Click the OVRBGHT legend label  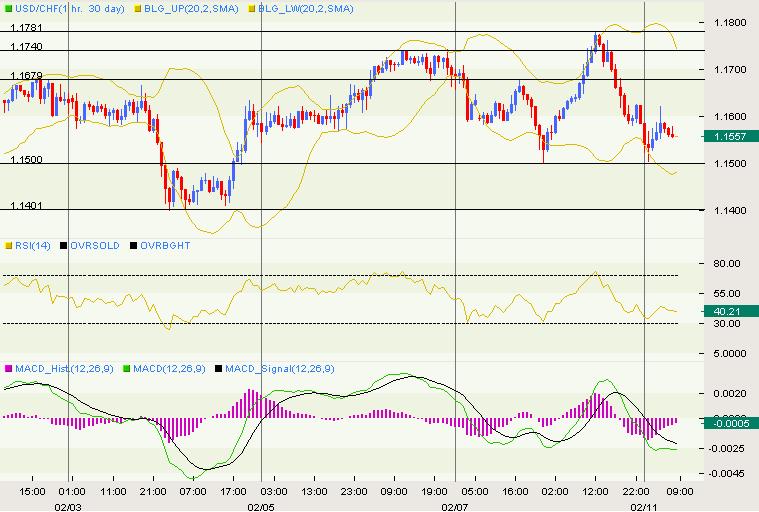(165, 245)
